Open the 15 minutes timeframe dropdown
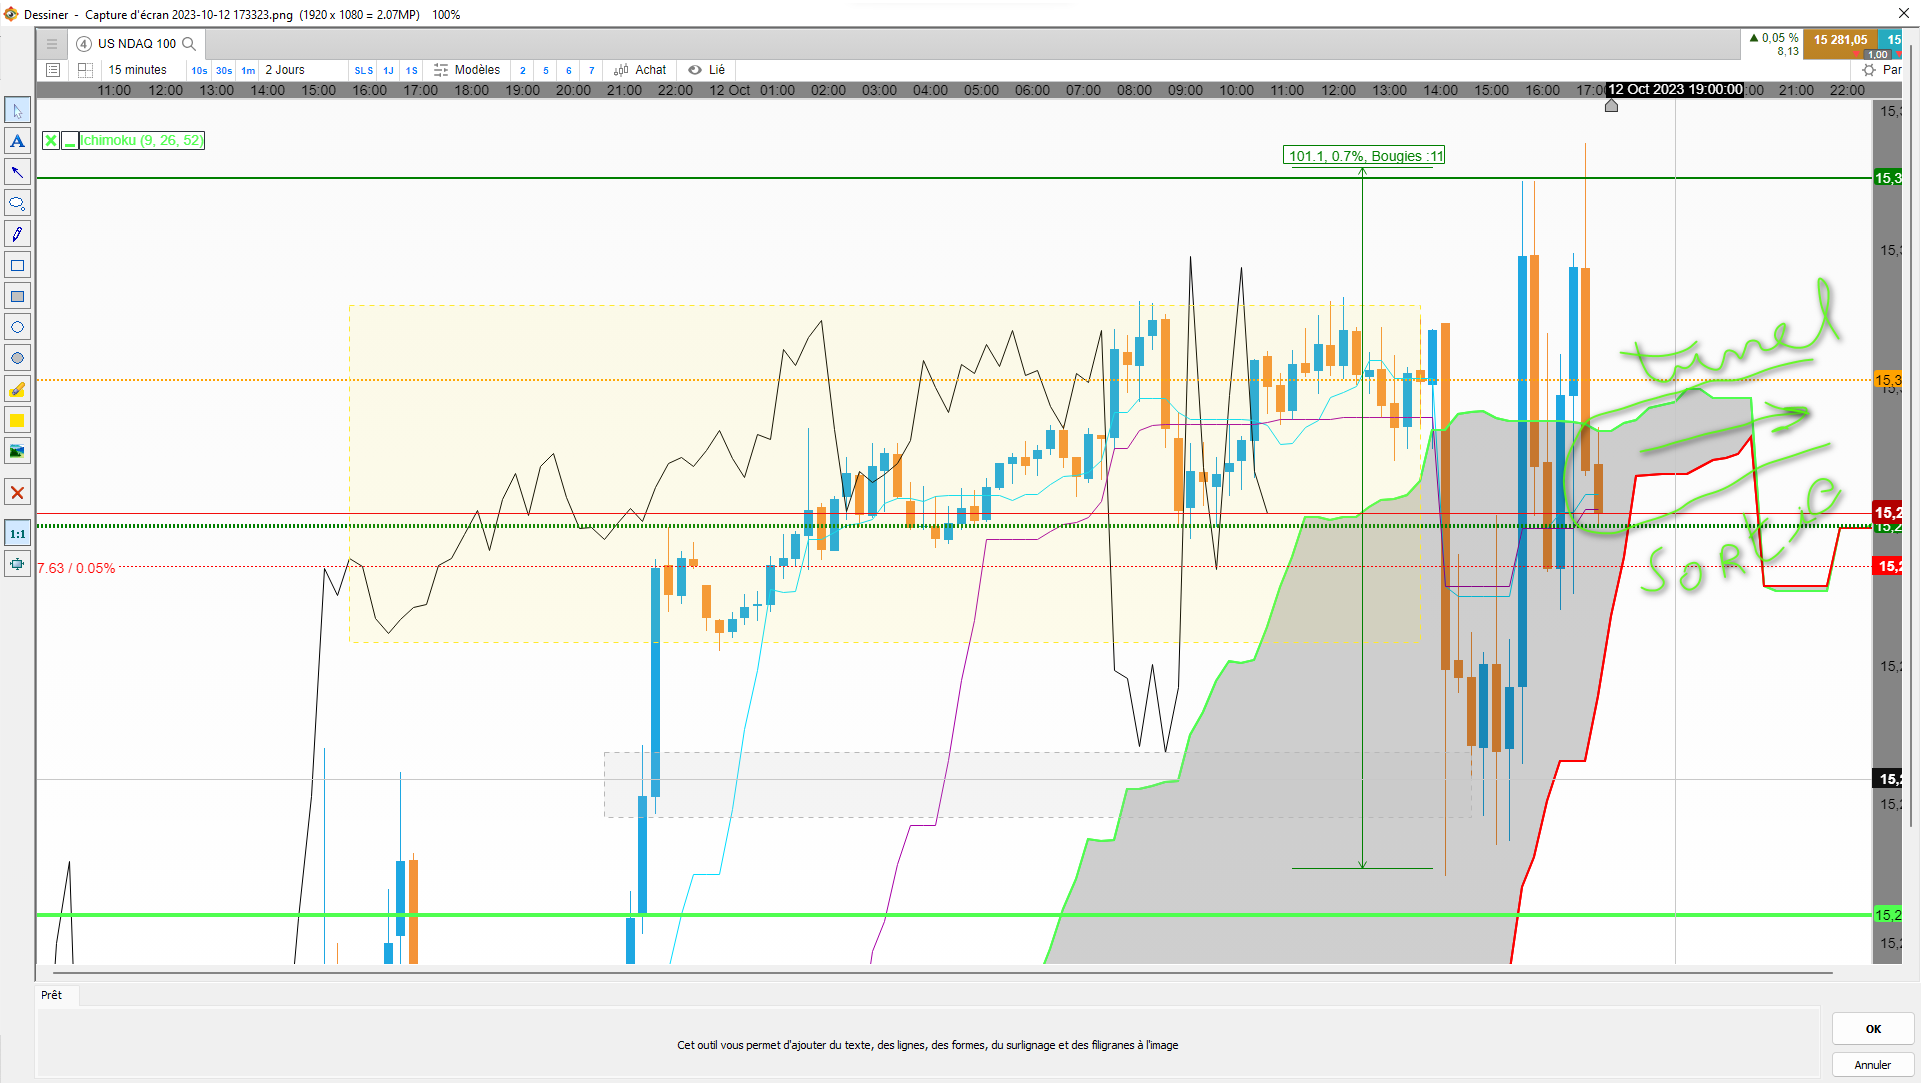 click(x=137, y=70)
